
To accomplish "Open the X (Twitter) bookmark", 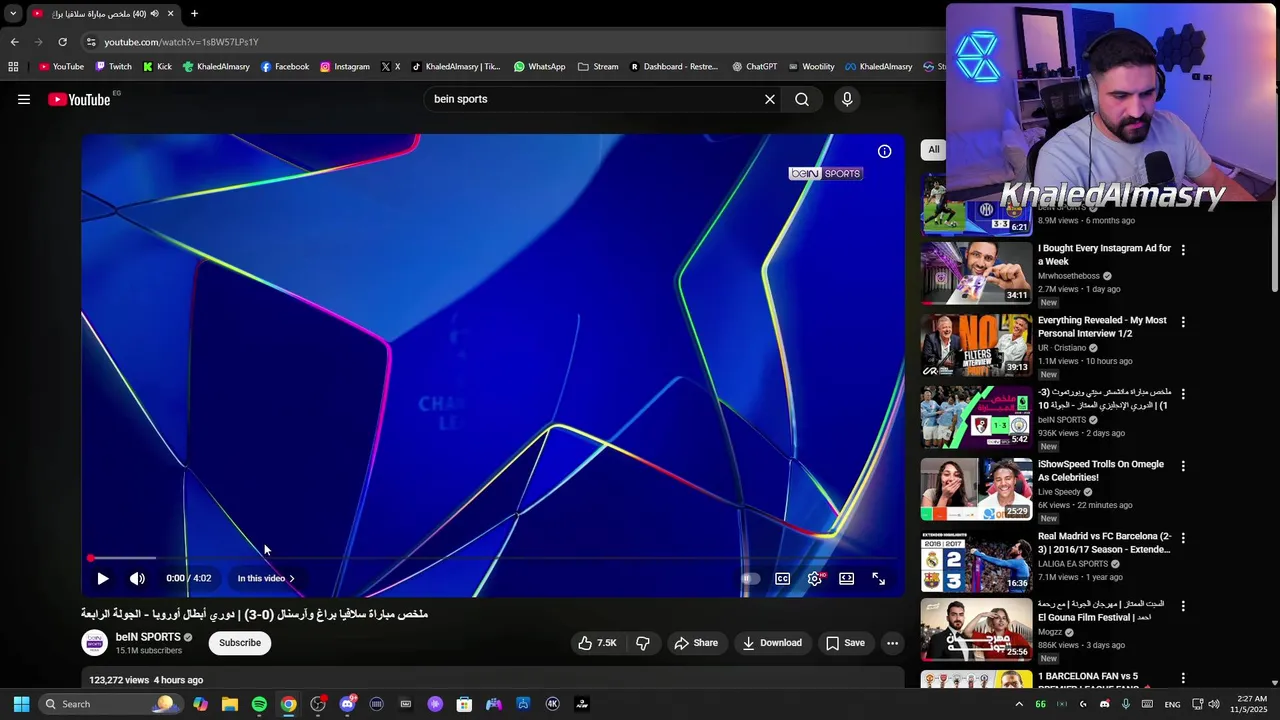I will [x=390, y=67].
